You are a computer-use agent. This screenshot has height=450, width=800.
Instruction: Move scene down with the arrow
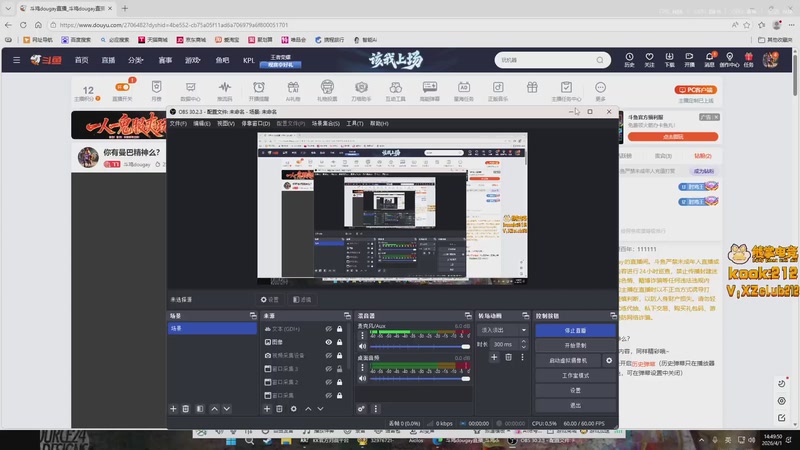227,409
